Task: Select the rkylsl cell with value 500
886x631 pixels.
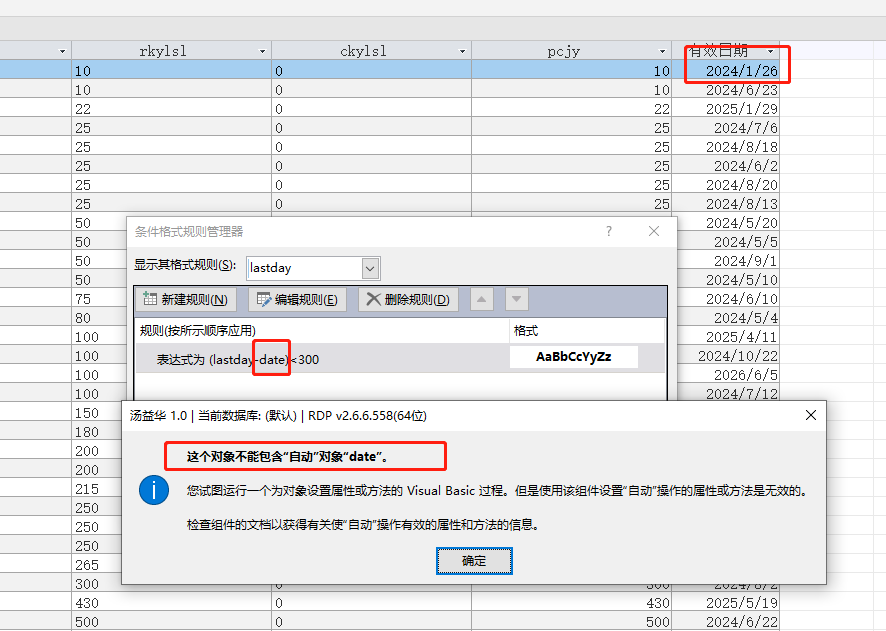Action: tap(172, 621)
